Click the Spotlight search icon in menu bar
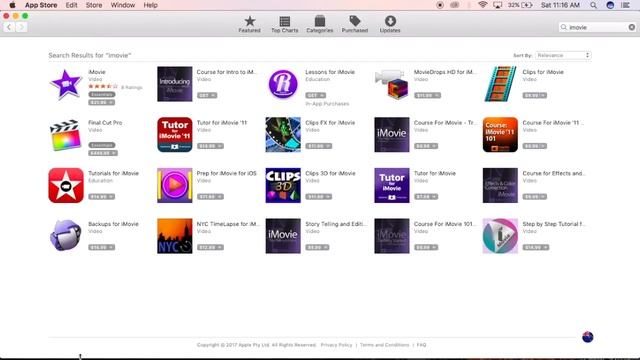640x360 pixels. click(593, 5)
